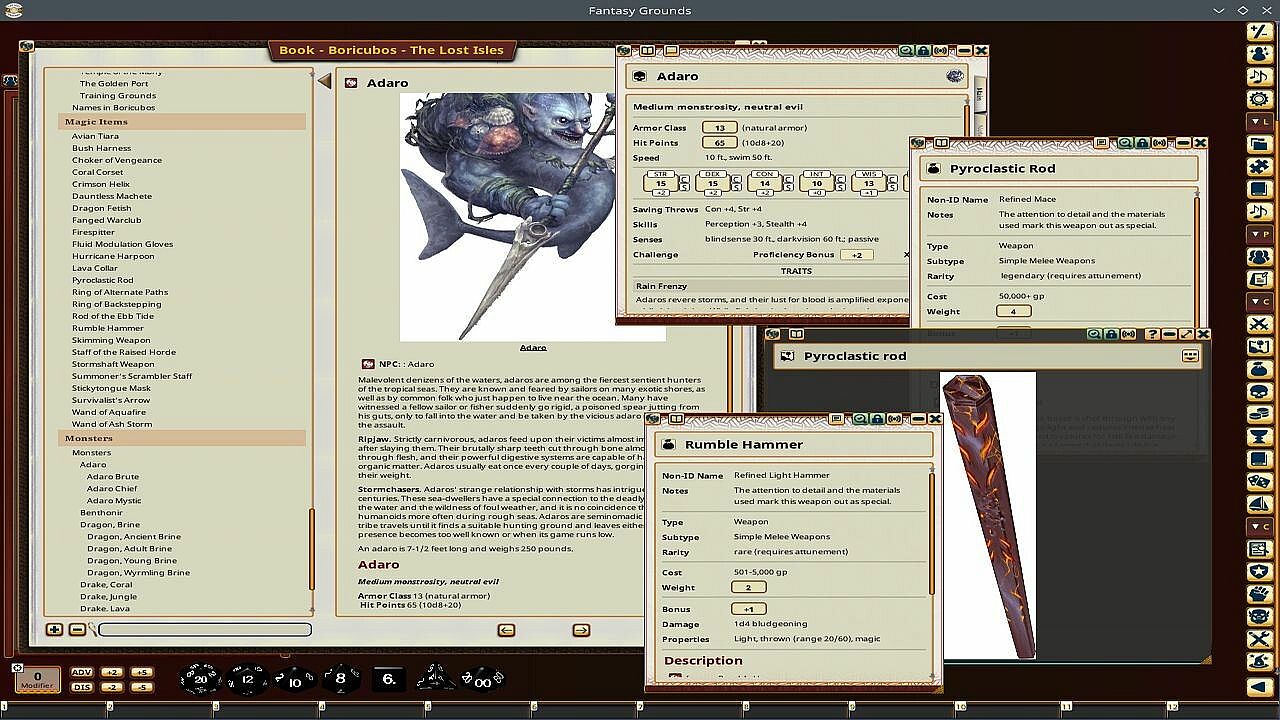This screenshot has height=720, width=1280.
Task: Open the dice tables icon in sidebar
Action: point(1259,482)
